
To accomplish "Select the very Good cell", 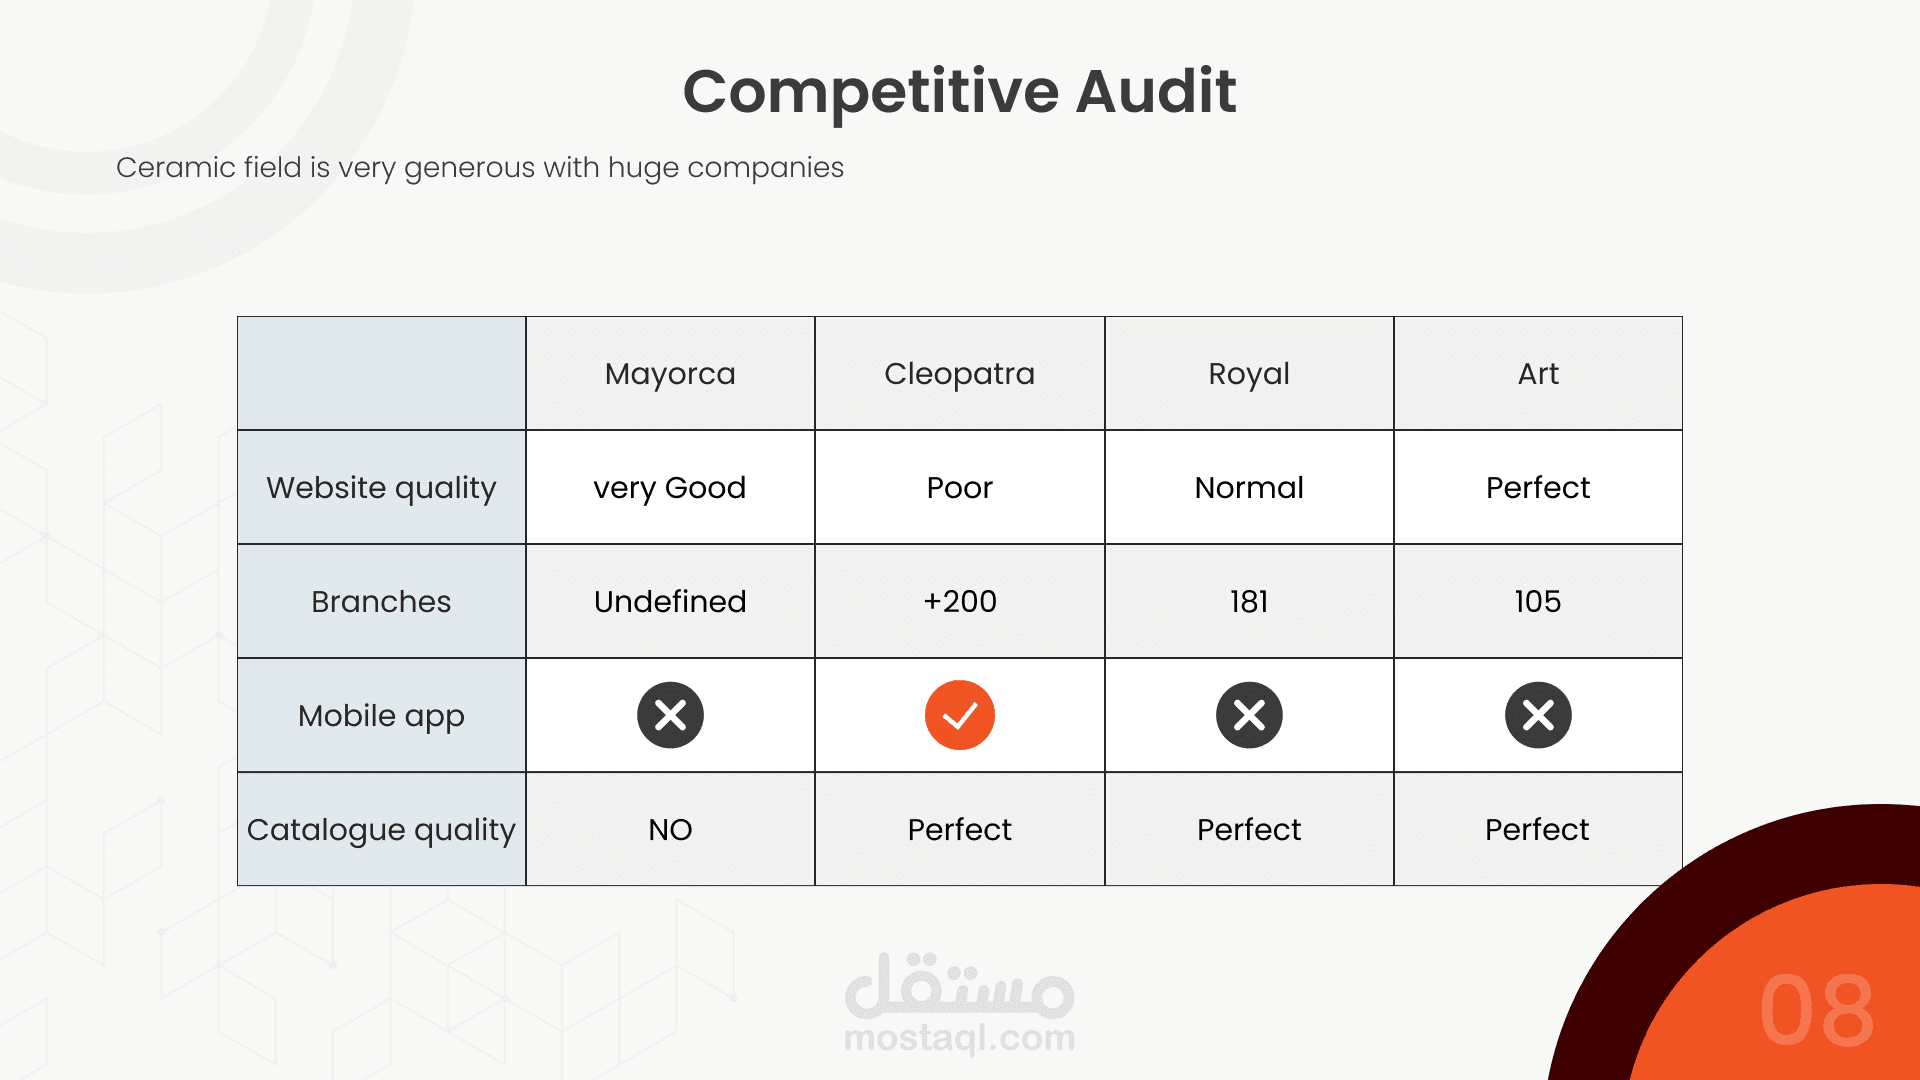I will pos(670,488).
